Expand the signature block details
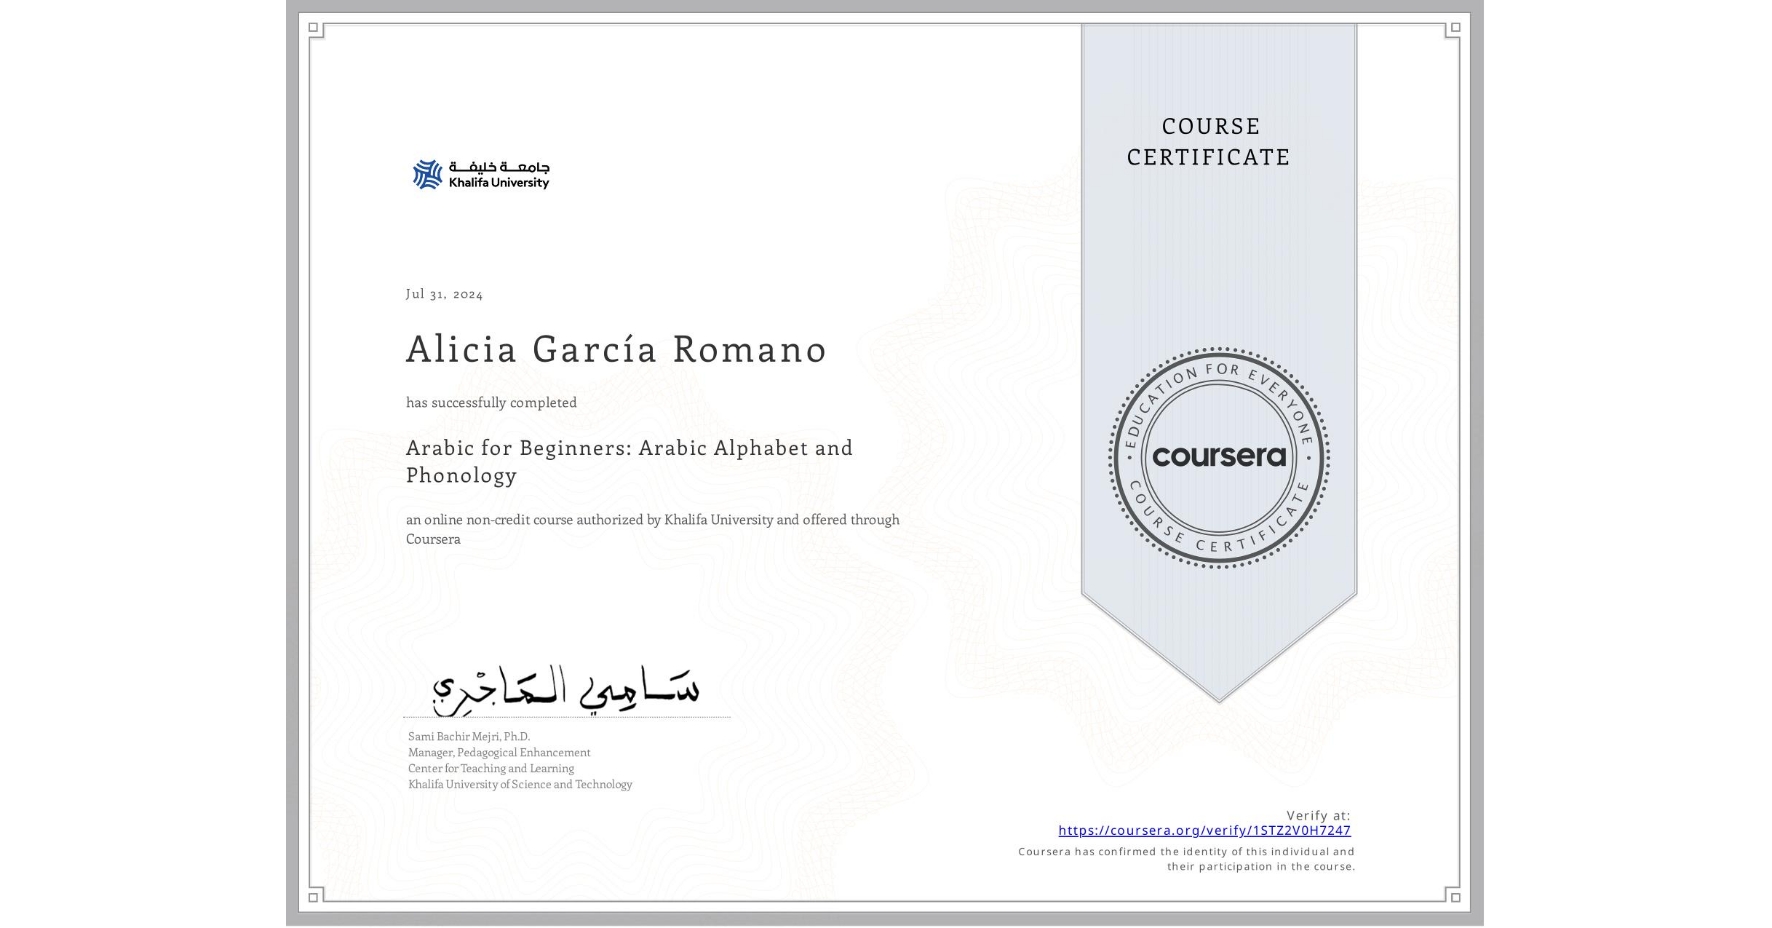This screenshot has width=1772, height=928. tap(517, 759)
